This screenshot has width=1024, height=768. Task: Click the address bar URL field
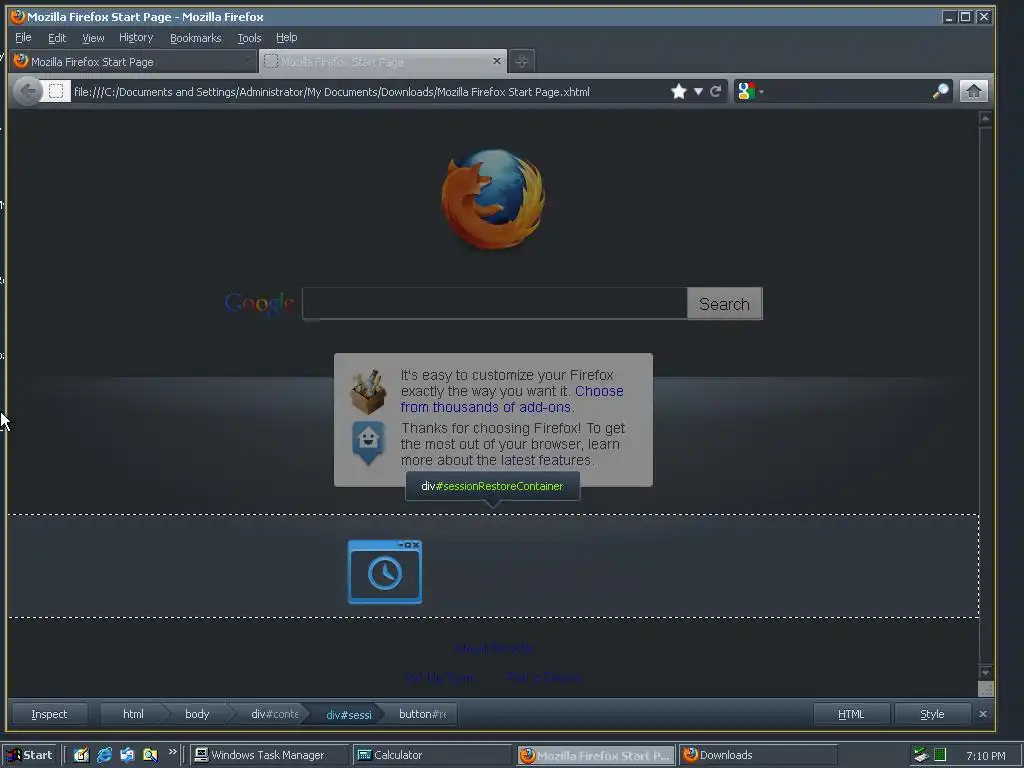(x=369, y=91)
